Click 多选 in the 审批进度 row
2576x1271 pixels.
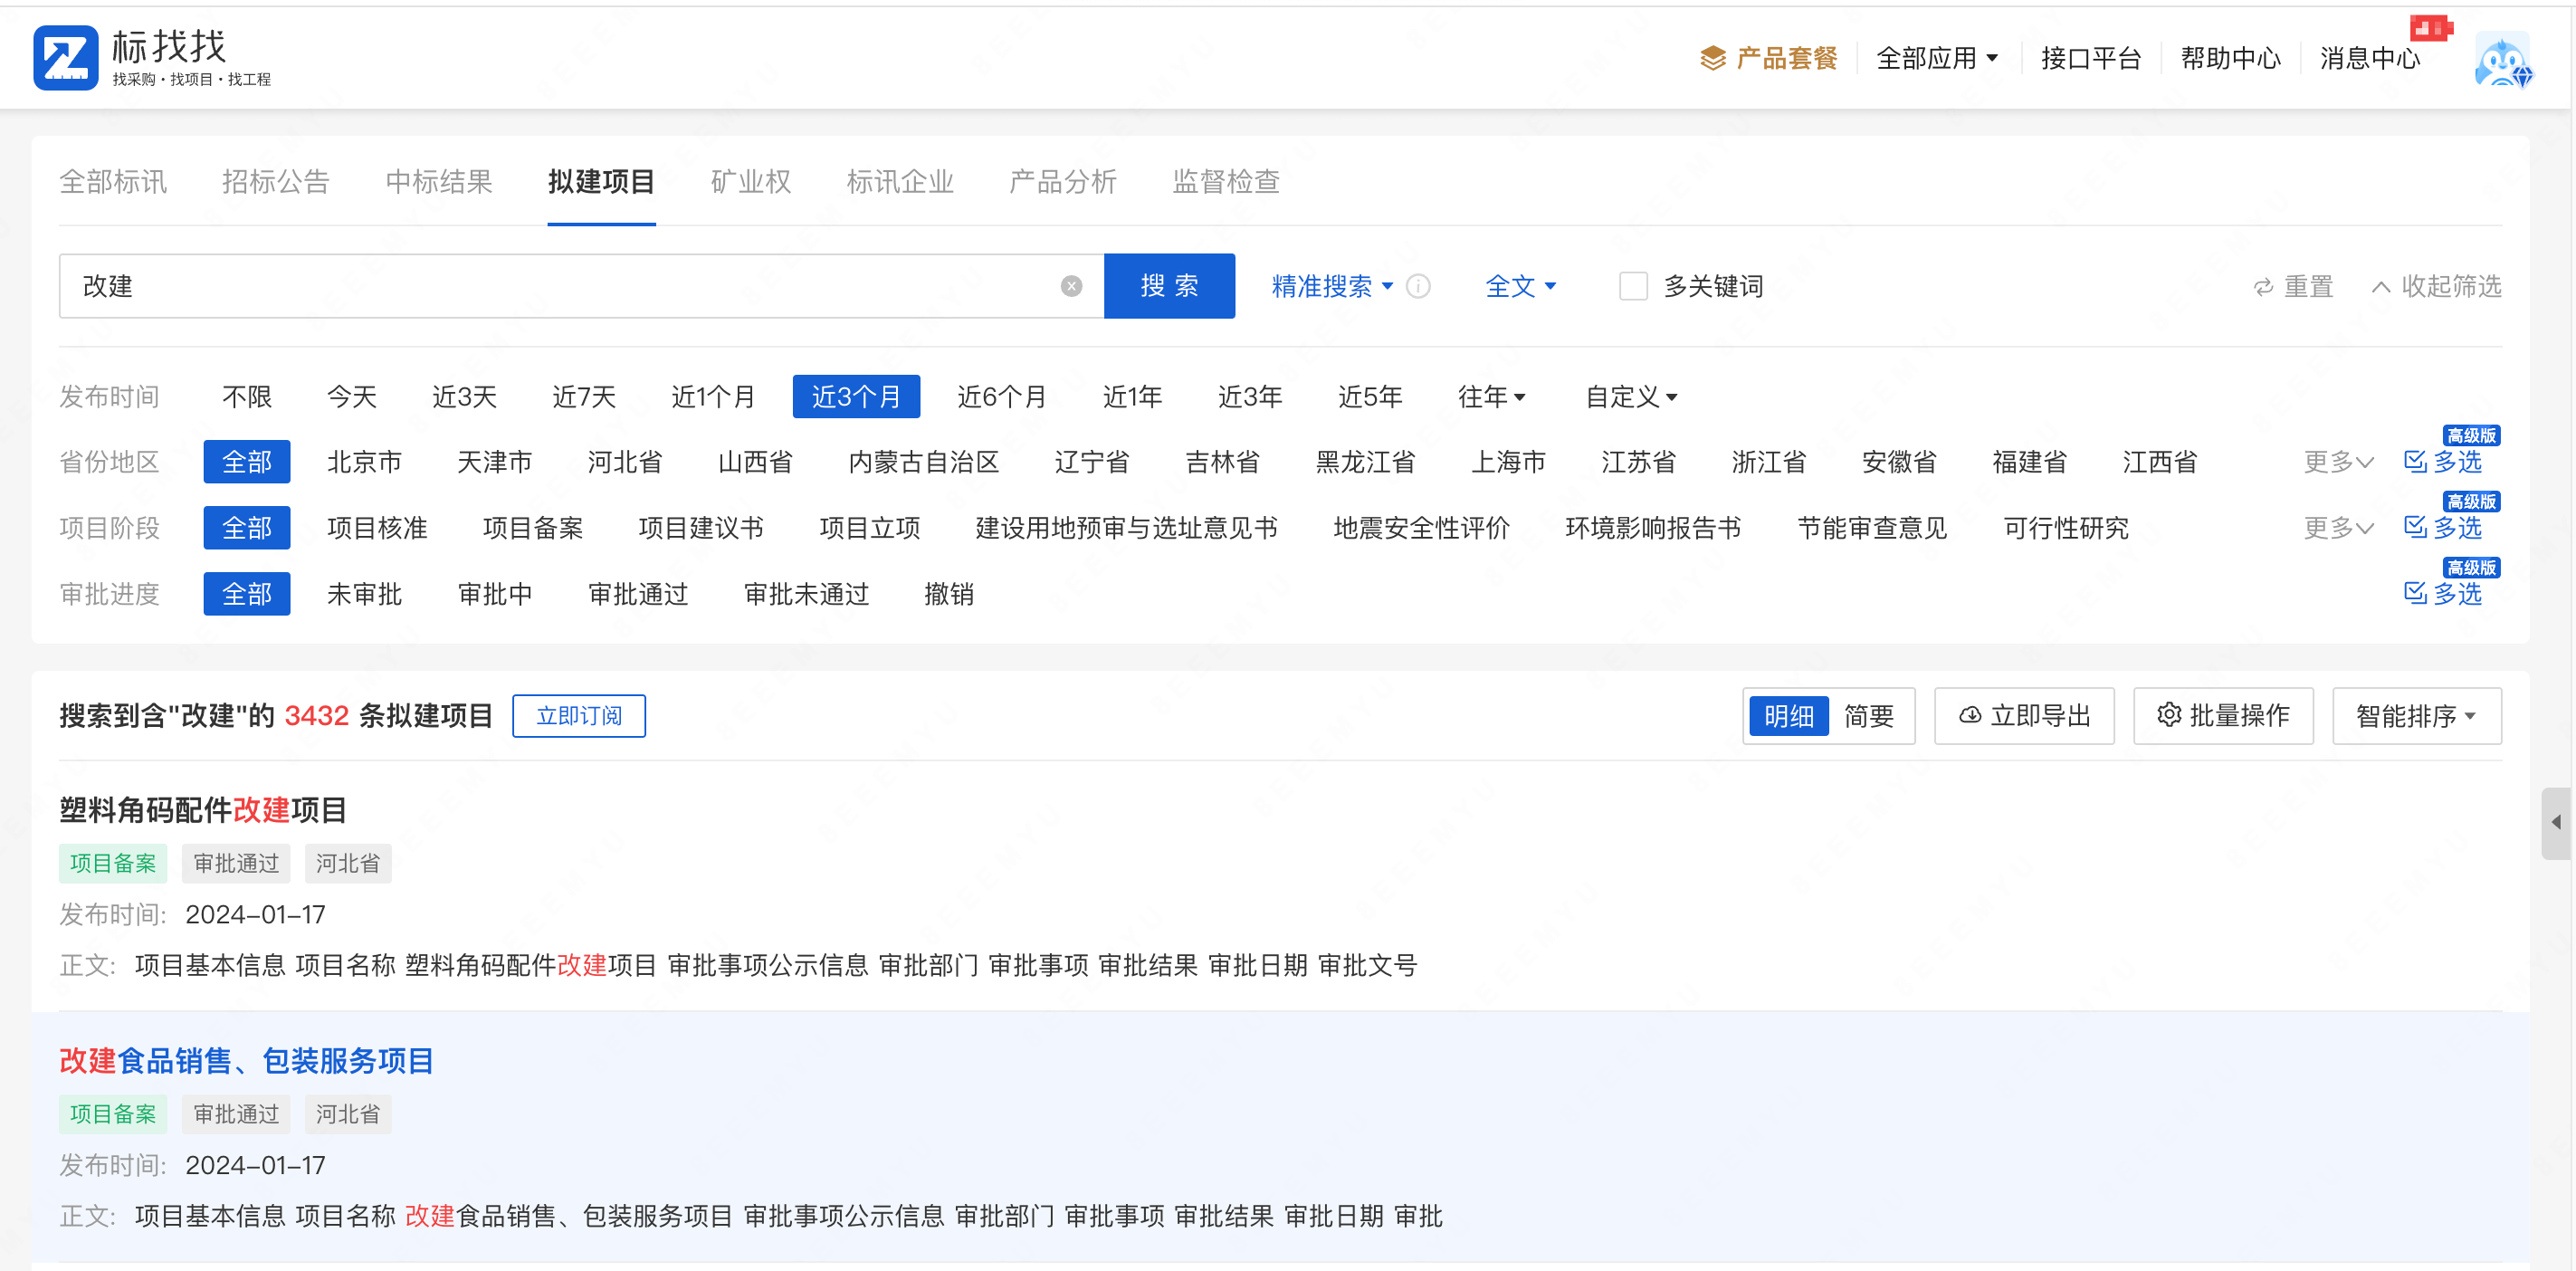pos(2442,593)
